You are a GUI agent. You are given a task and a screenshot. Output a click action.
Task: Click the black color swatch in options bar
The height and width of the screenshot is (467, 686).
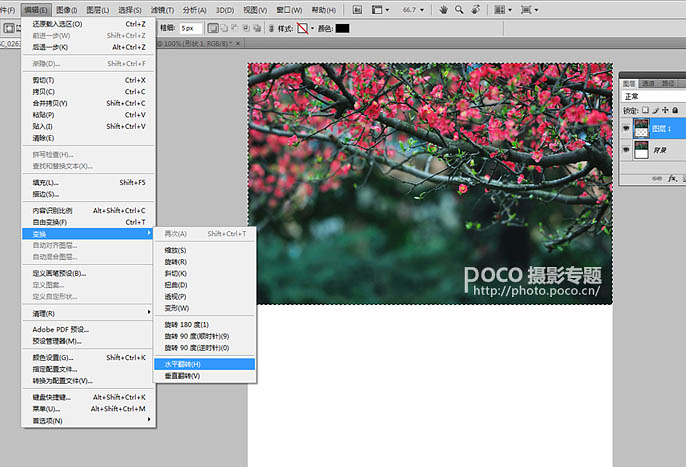tap(343, 29)
